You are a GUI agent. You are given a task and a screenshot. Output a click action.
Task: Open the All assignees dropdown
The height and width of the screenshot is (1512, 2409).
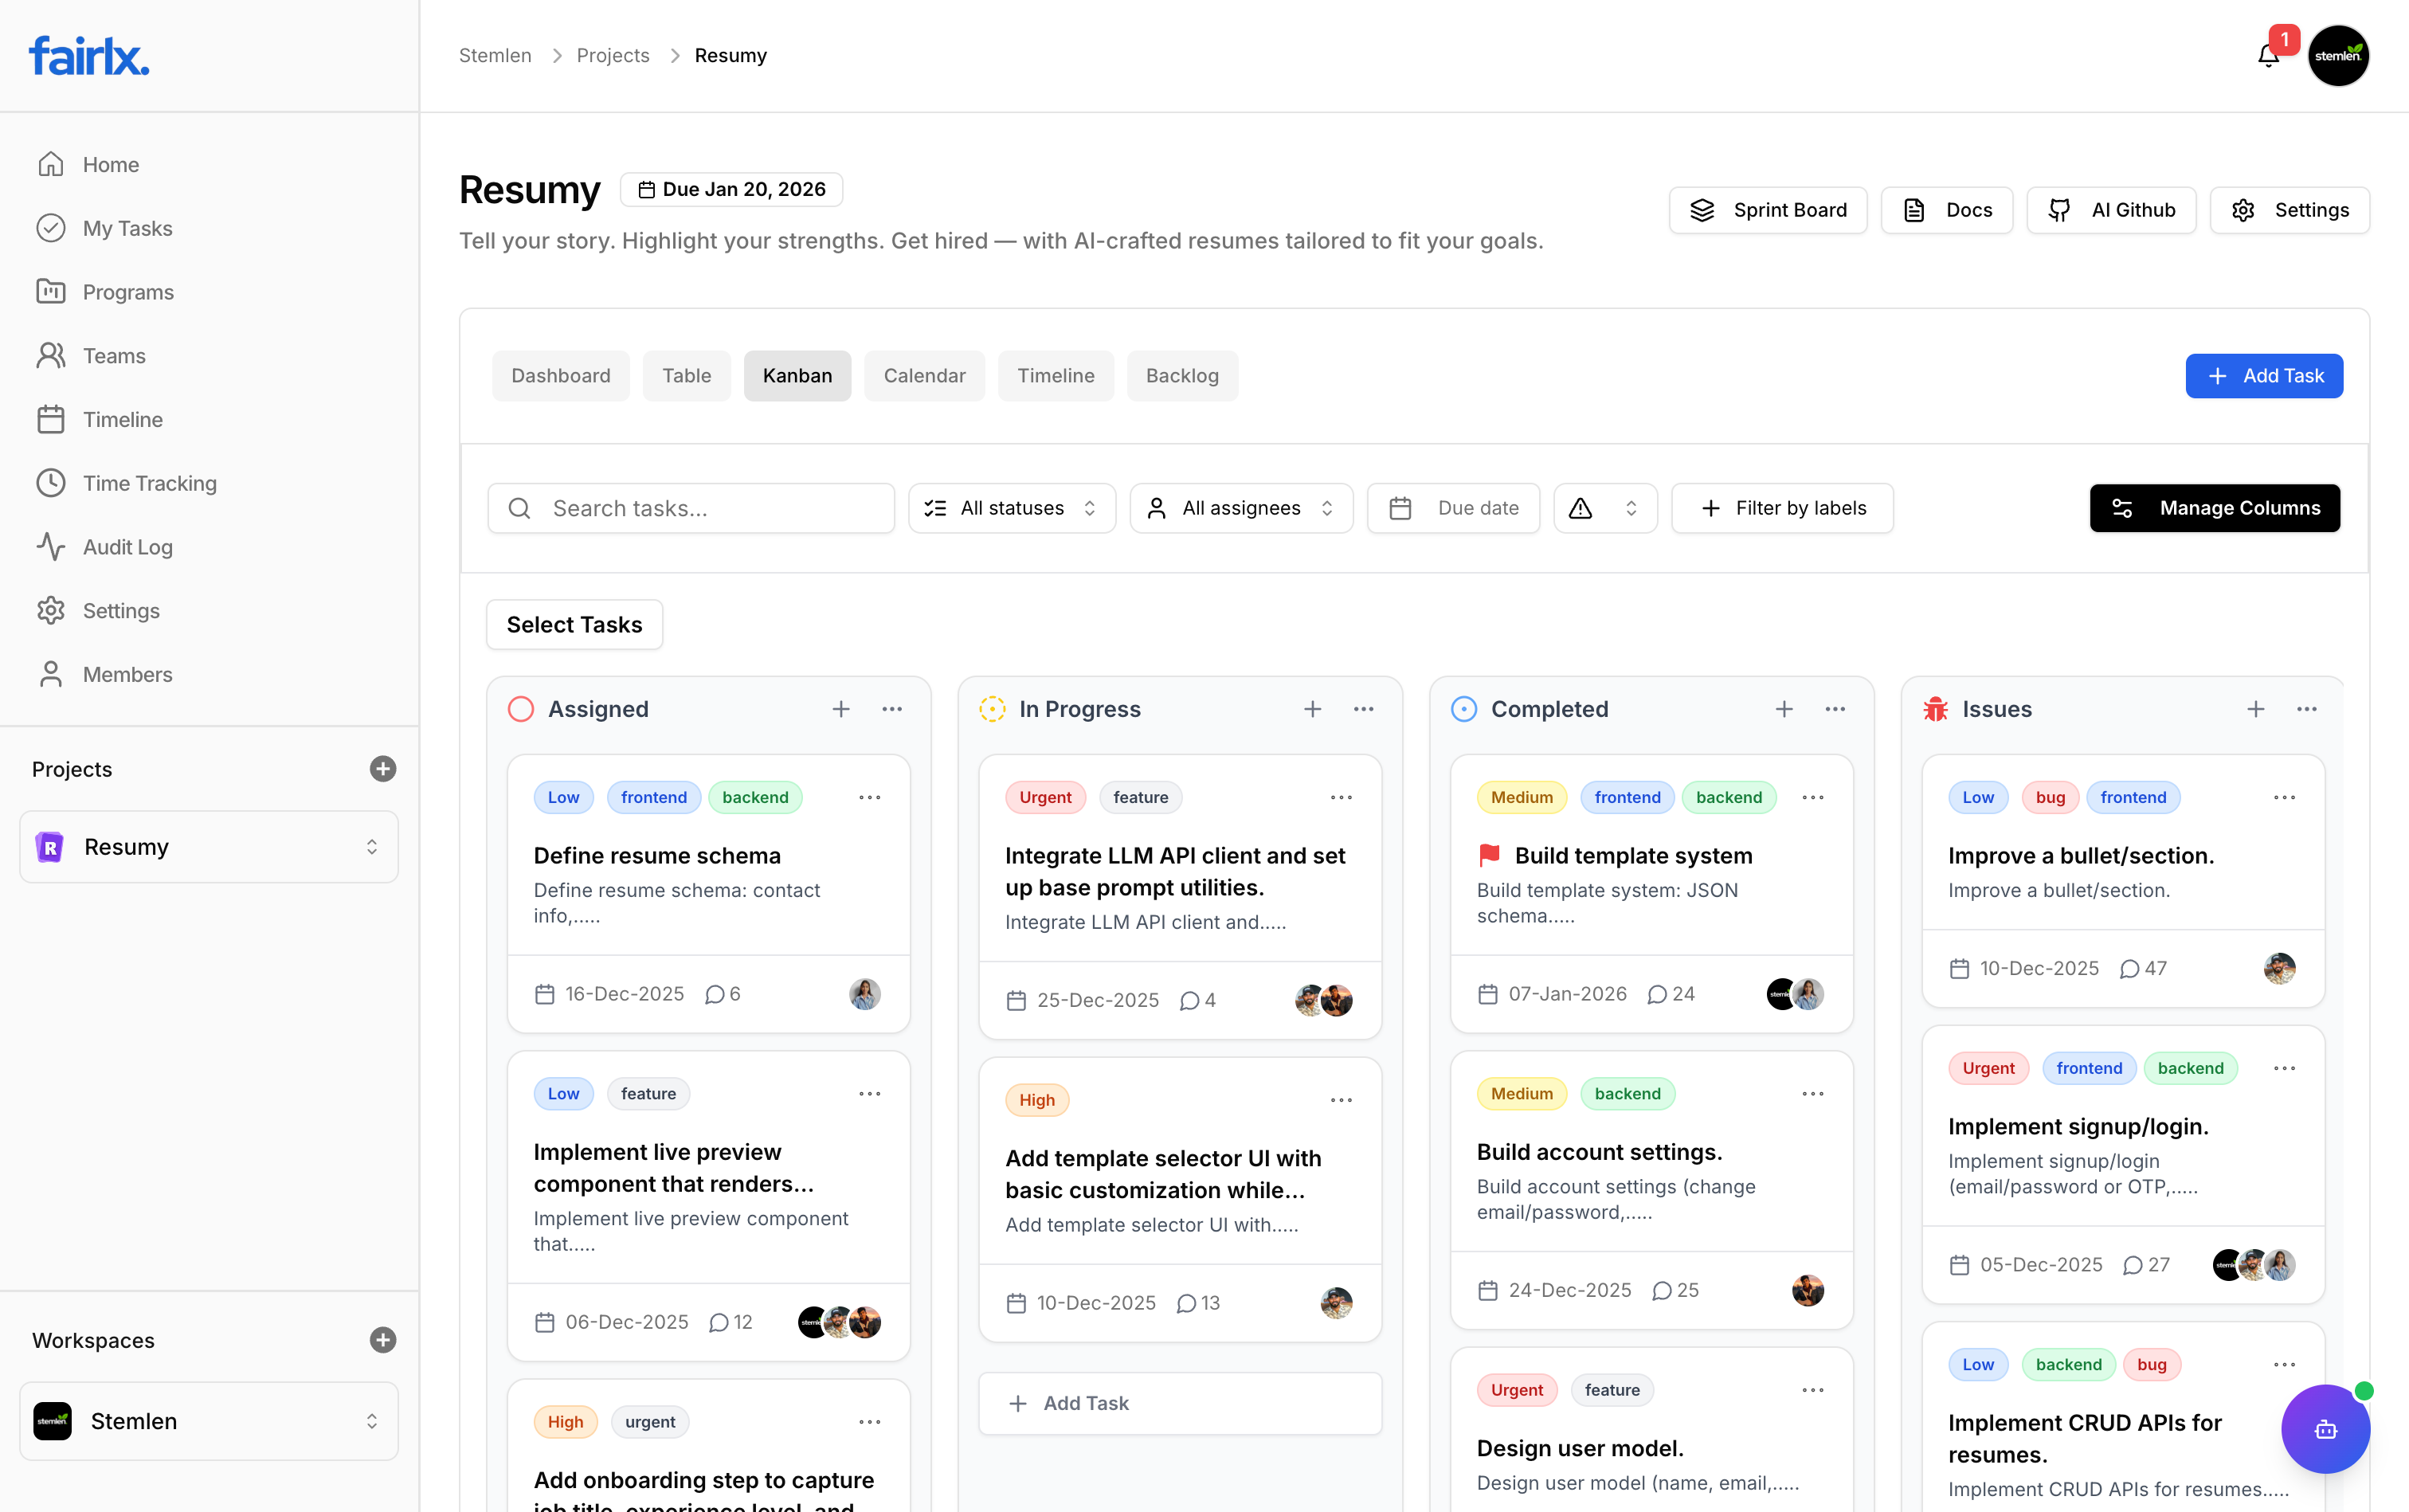(x=1241, y=508)
